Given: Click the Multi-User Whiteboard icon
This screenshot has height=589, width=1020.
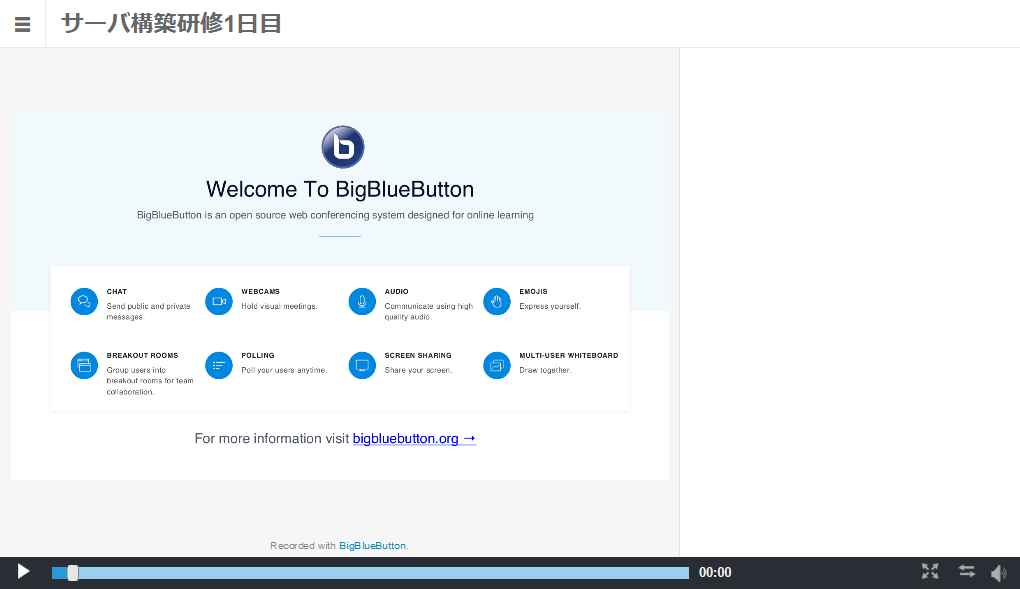Looking at the screenshot, I should tap(497, 365).
